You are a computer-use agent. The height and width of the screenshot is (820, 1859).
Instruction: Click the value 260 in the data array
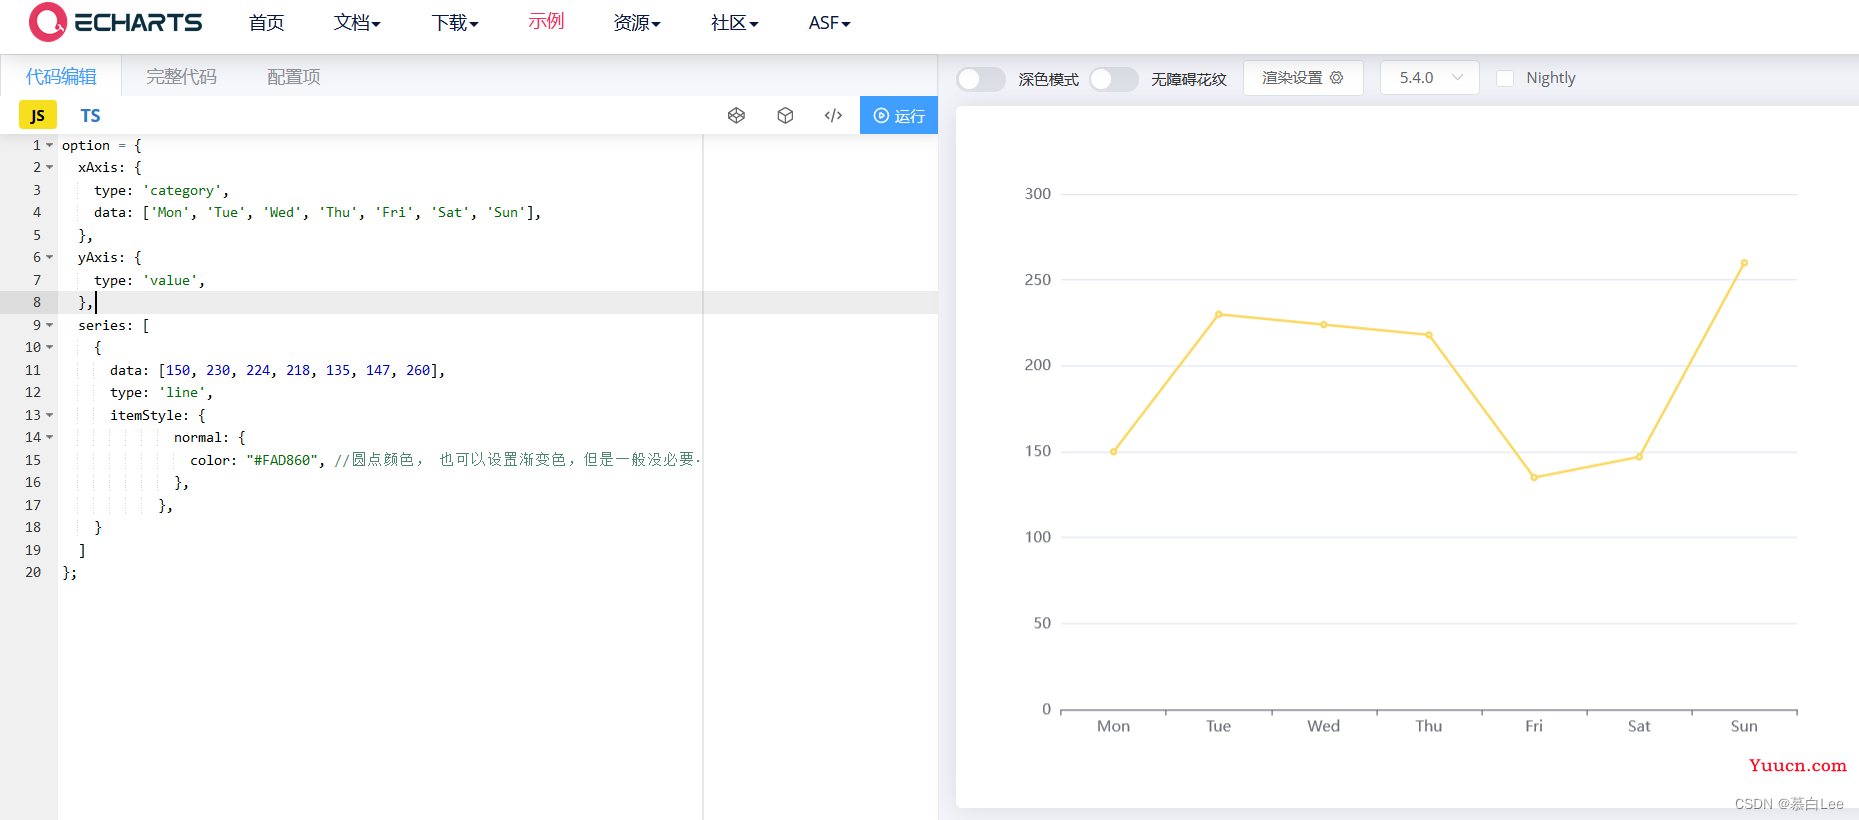[418, 370]
